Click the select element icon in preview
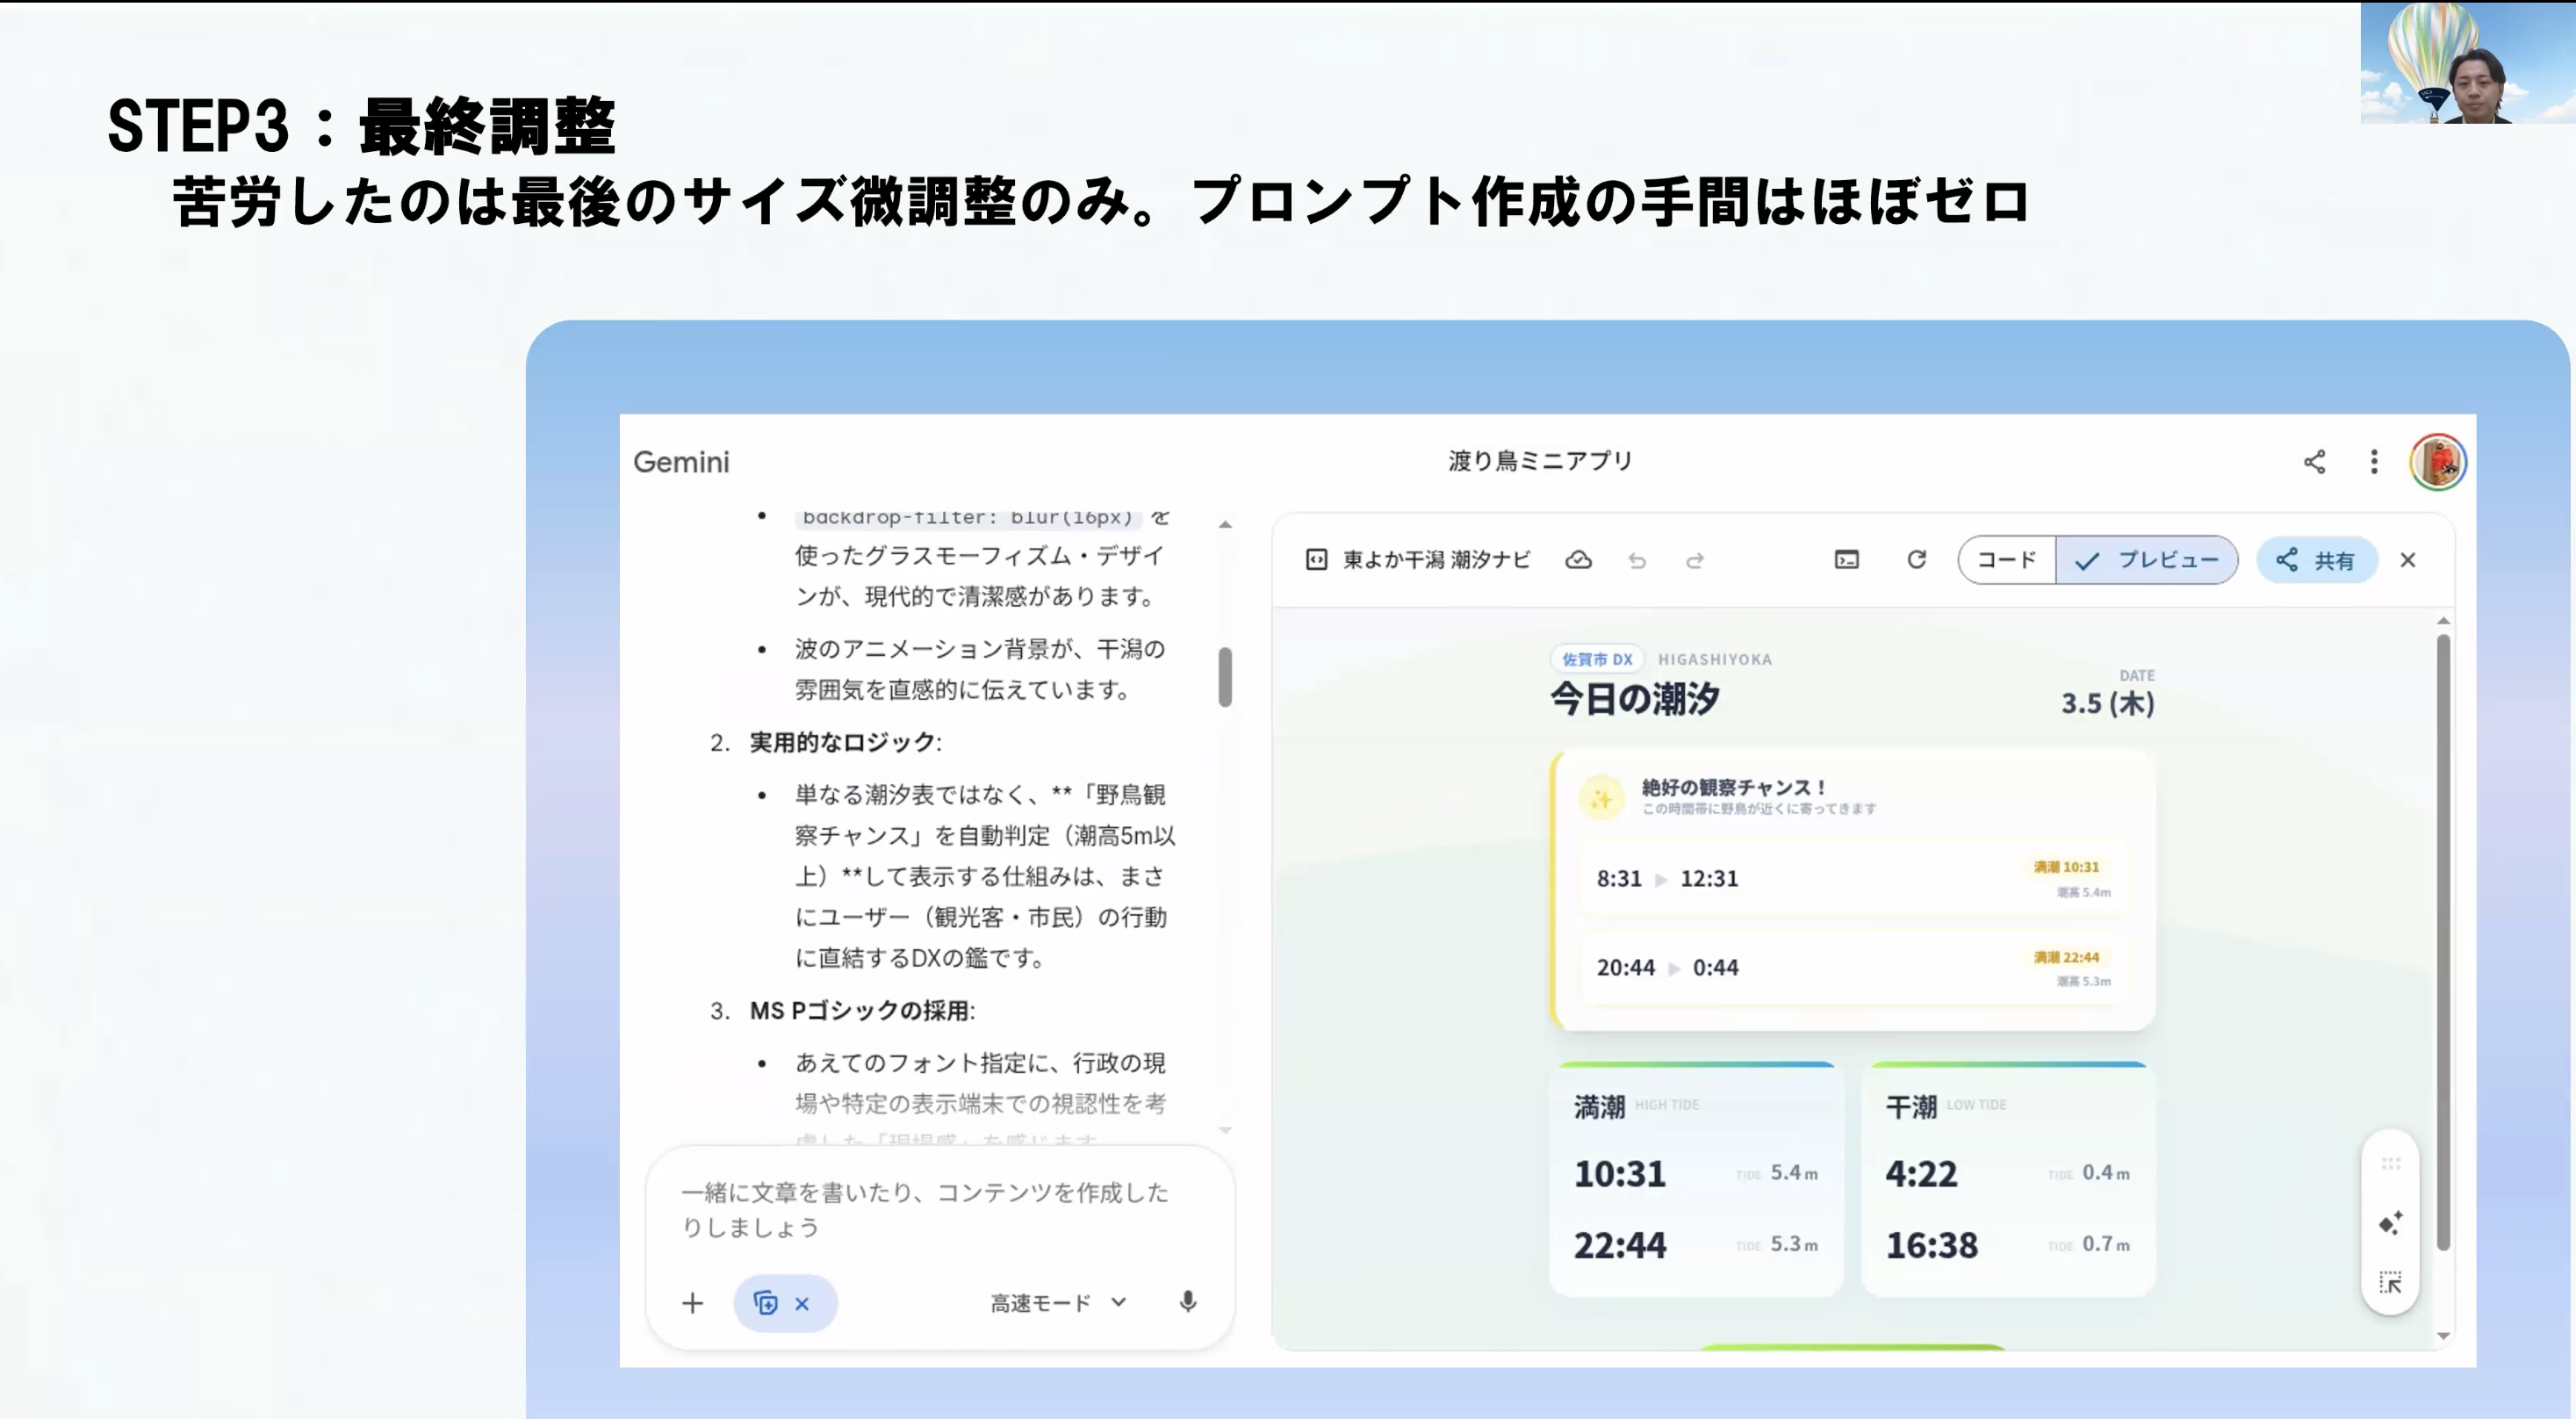The image size is (2576, 1419). [x=2390, y=1282]
